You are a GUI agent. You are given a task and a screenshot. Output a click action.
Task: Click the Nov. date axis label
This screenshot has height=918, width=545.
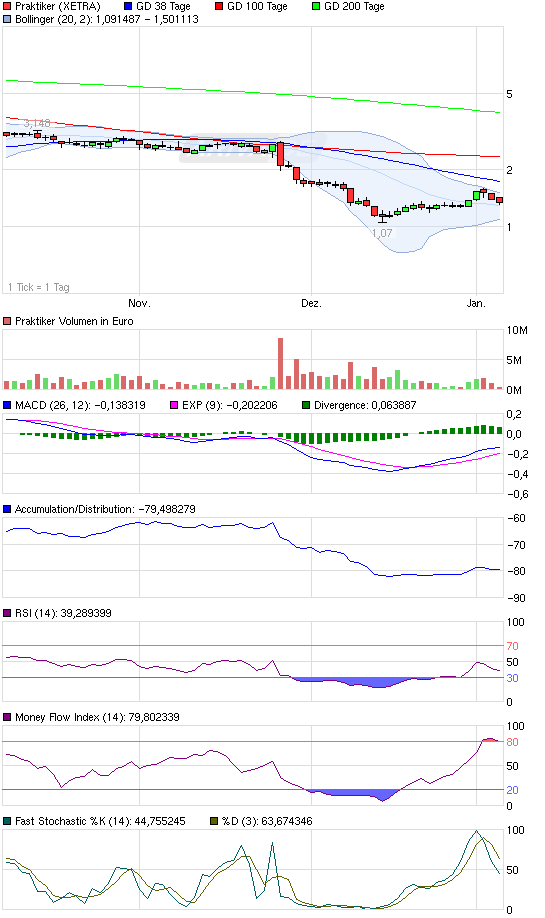tap(139, 303)
